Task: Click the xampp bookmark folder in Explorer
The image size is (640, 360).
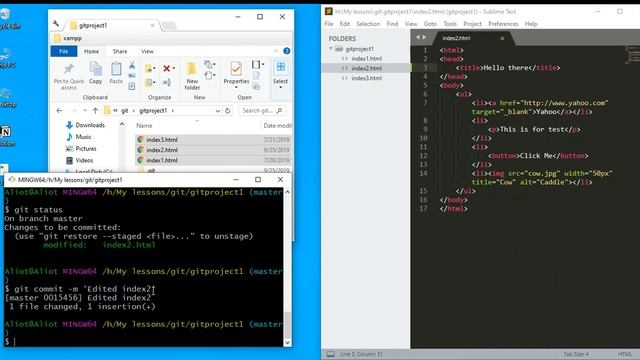Action: [68, 38]
